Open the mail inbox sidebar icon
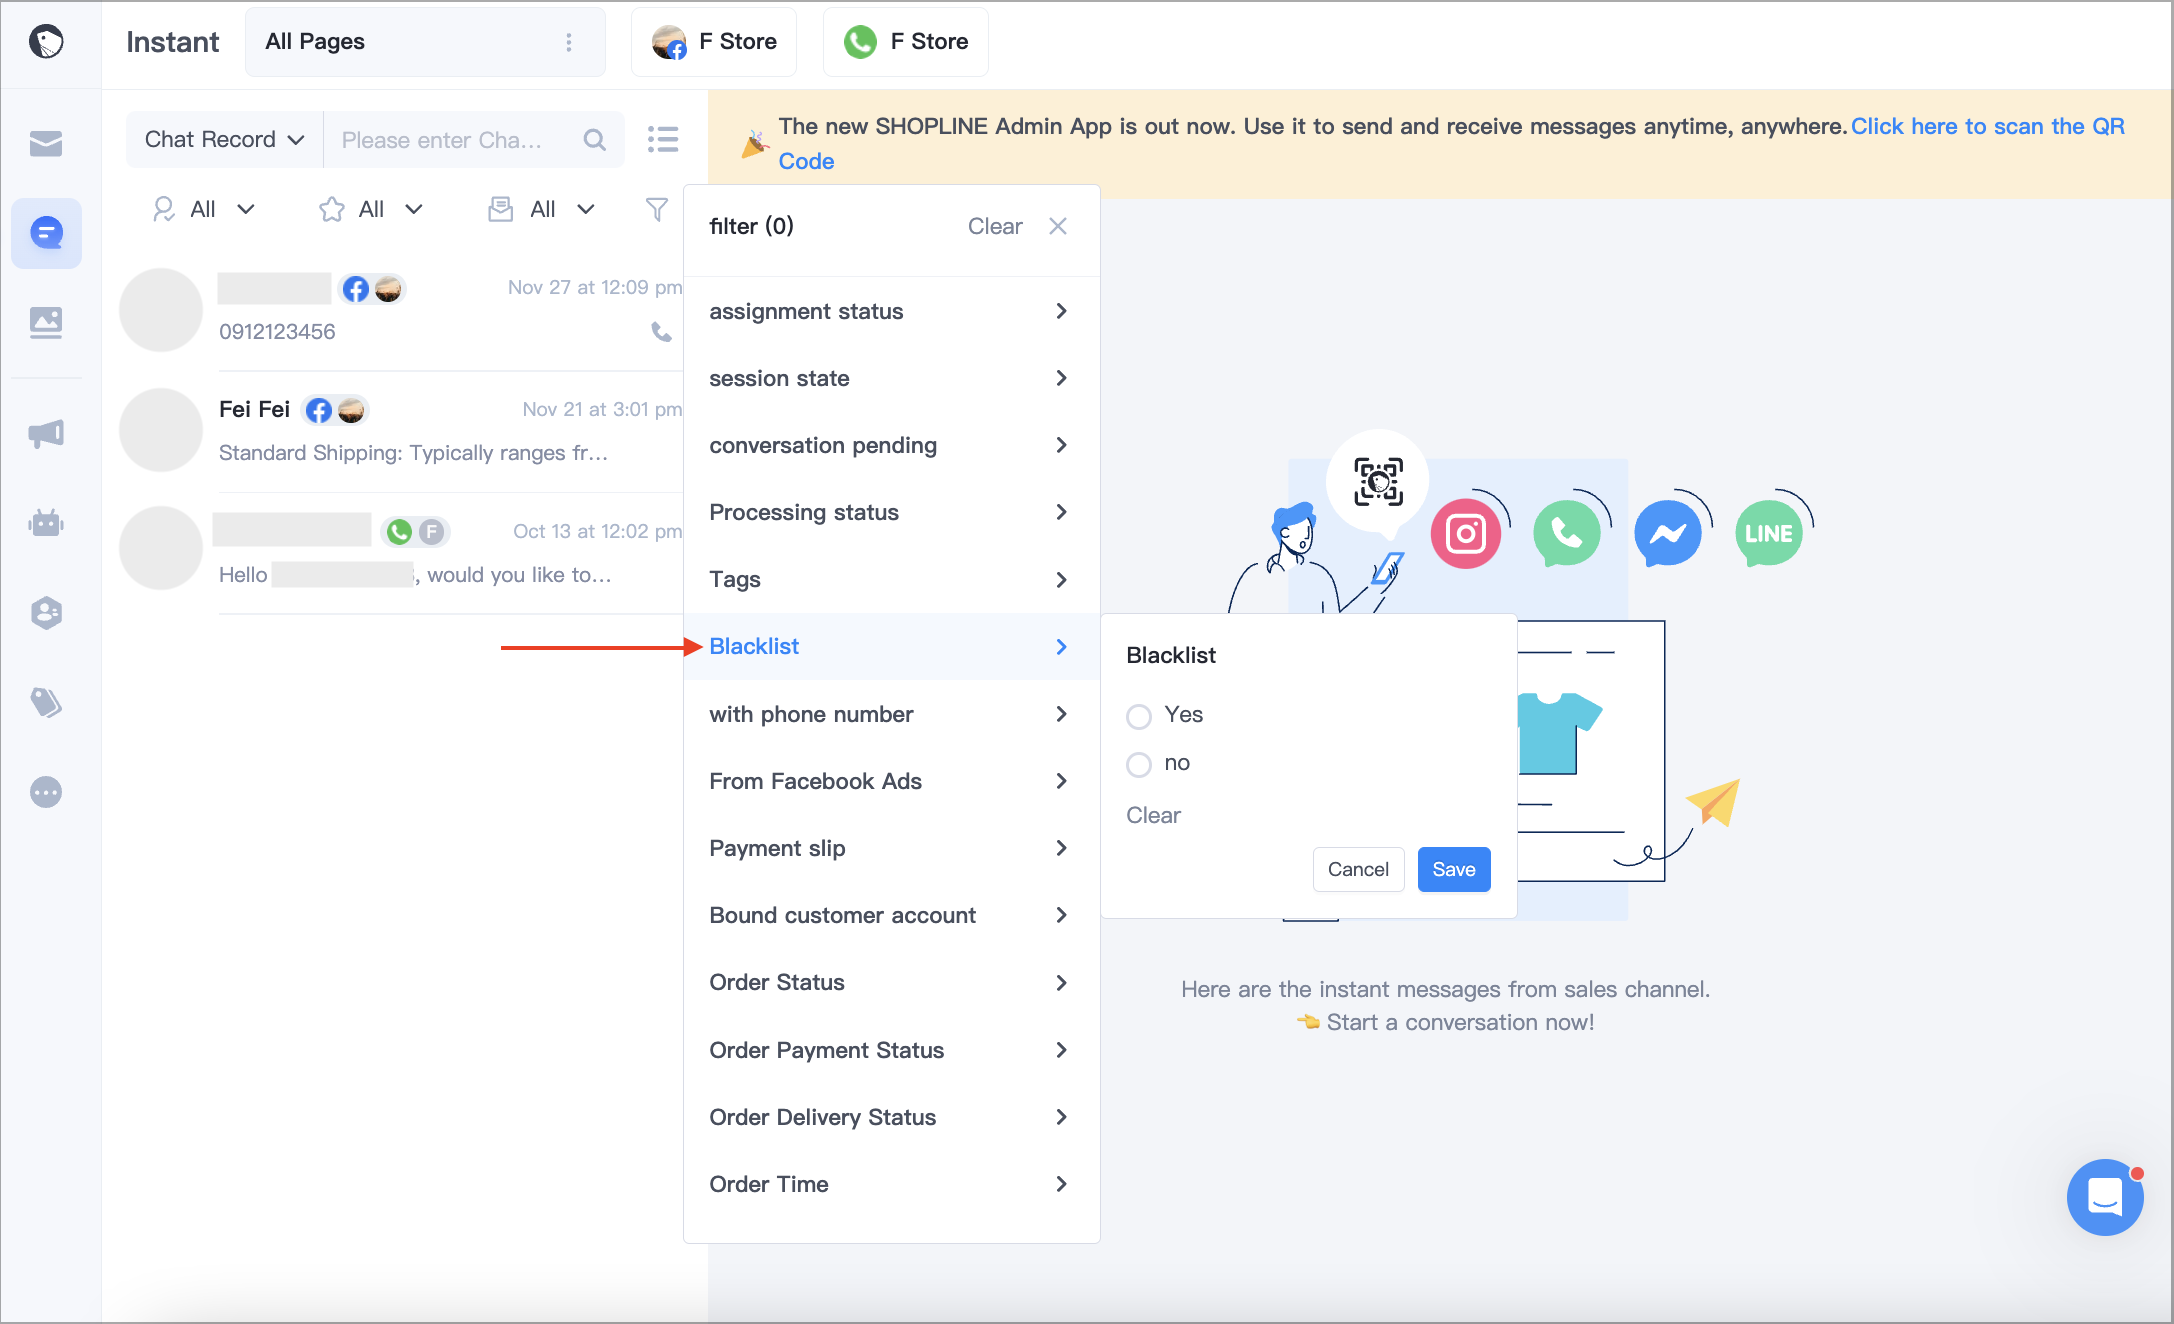2174x1324 pixels. tap(46, 144)
